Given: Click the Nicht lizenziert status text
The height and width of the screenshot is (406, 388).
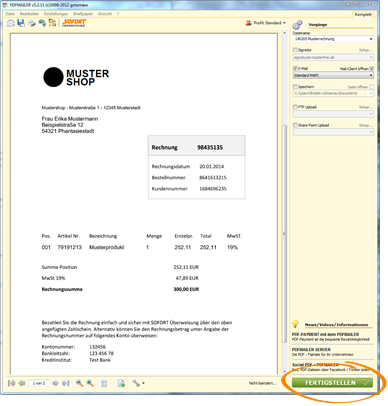Looking at the screenshot, I should pos(263,383).
